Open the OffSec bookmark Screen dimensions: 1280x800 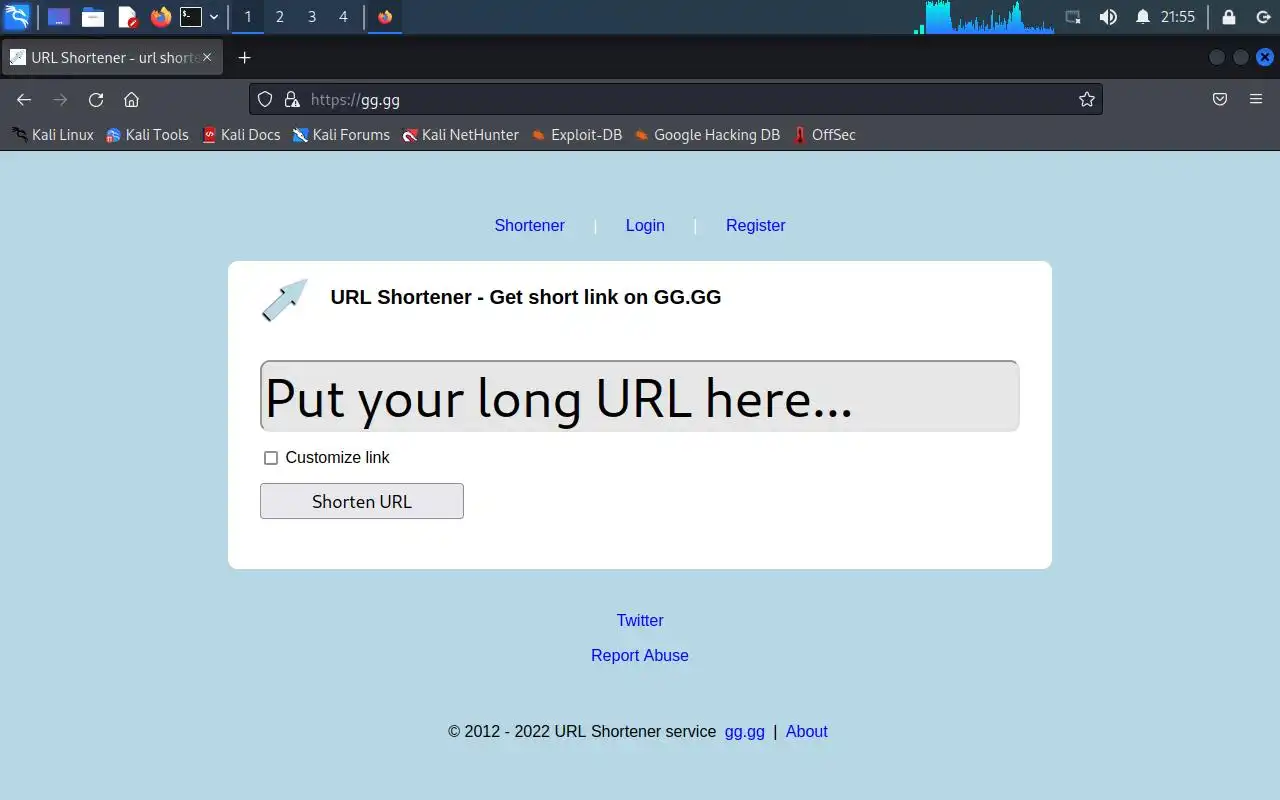pyautogui.click(x=824, y=135)
